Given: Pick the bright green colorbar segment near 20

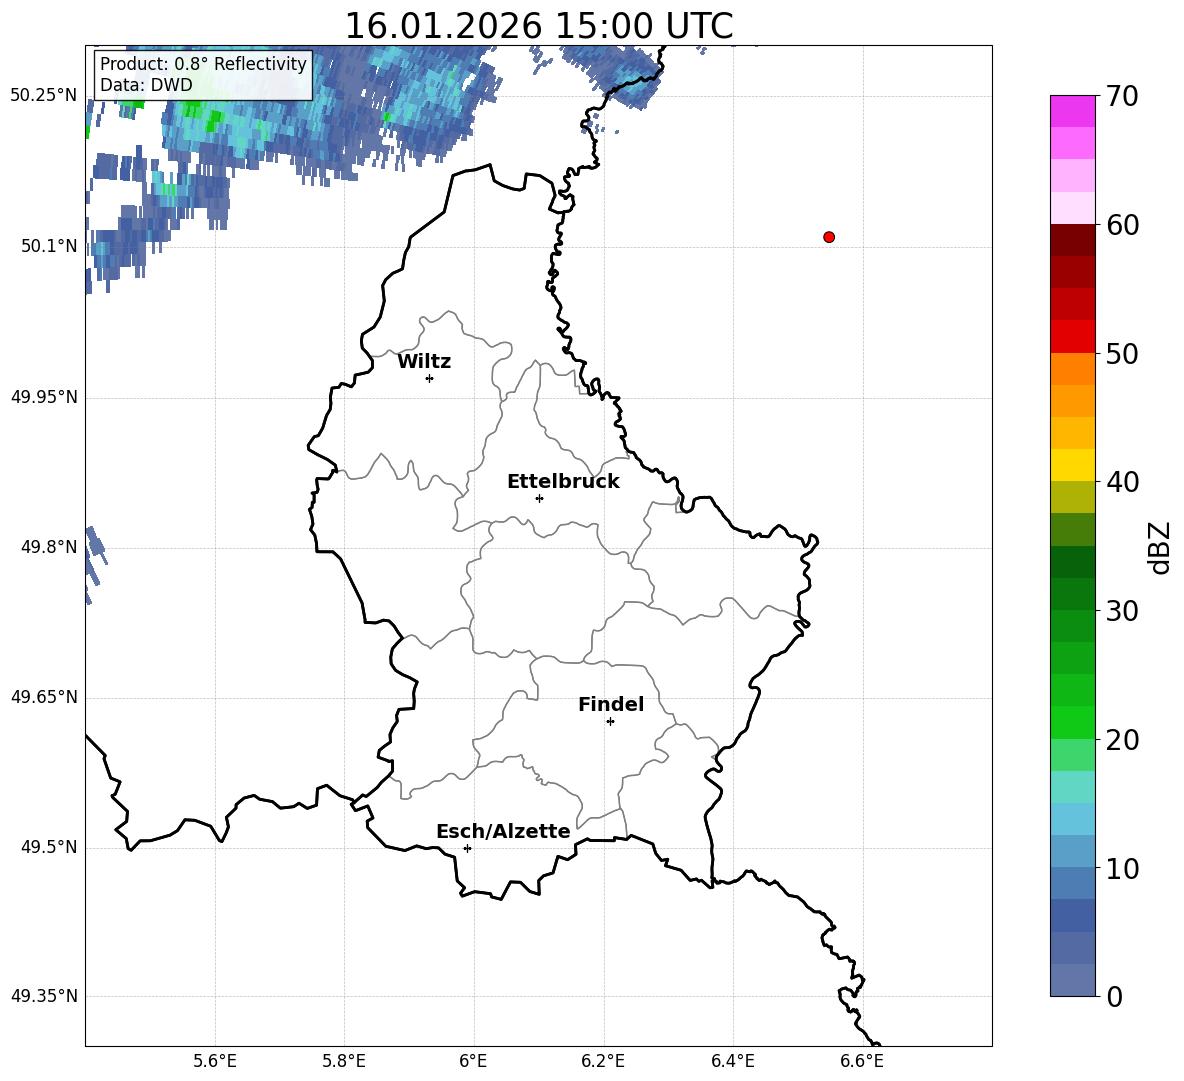Looking at the screenshot, I should coord(1072,722).
